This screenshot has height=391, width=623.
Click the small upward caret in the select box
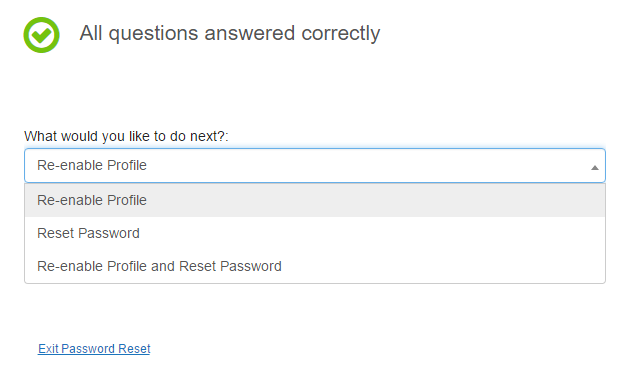594,168
